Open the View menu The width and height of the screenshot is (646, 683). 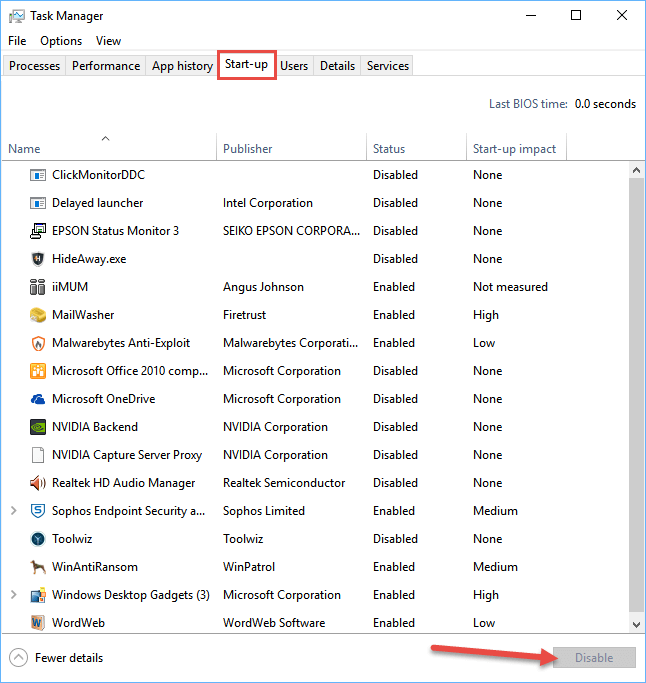[x=108, y=41]
